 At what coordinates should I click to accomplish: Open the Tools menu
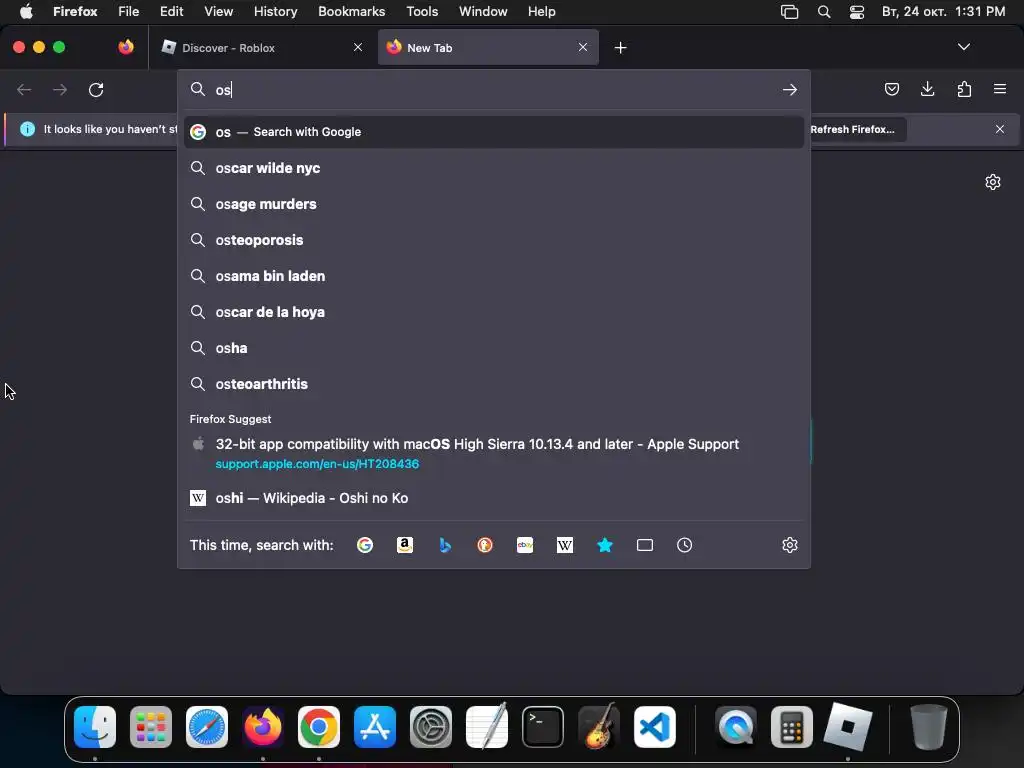click(x=422, y=11)
